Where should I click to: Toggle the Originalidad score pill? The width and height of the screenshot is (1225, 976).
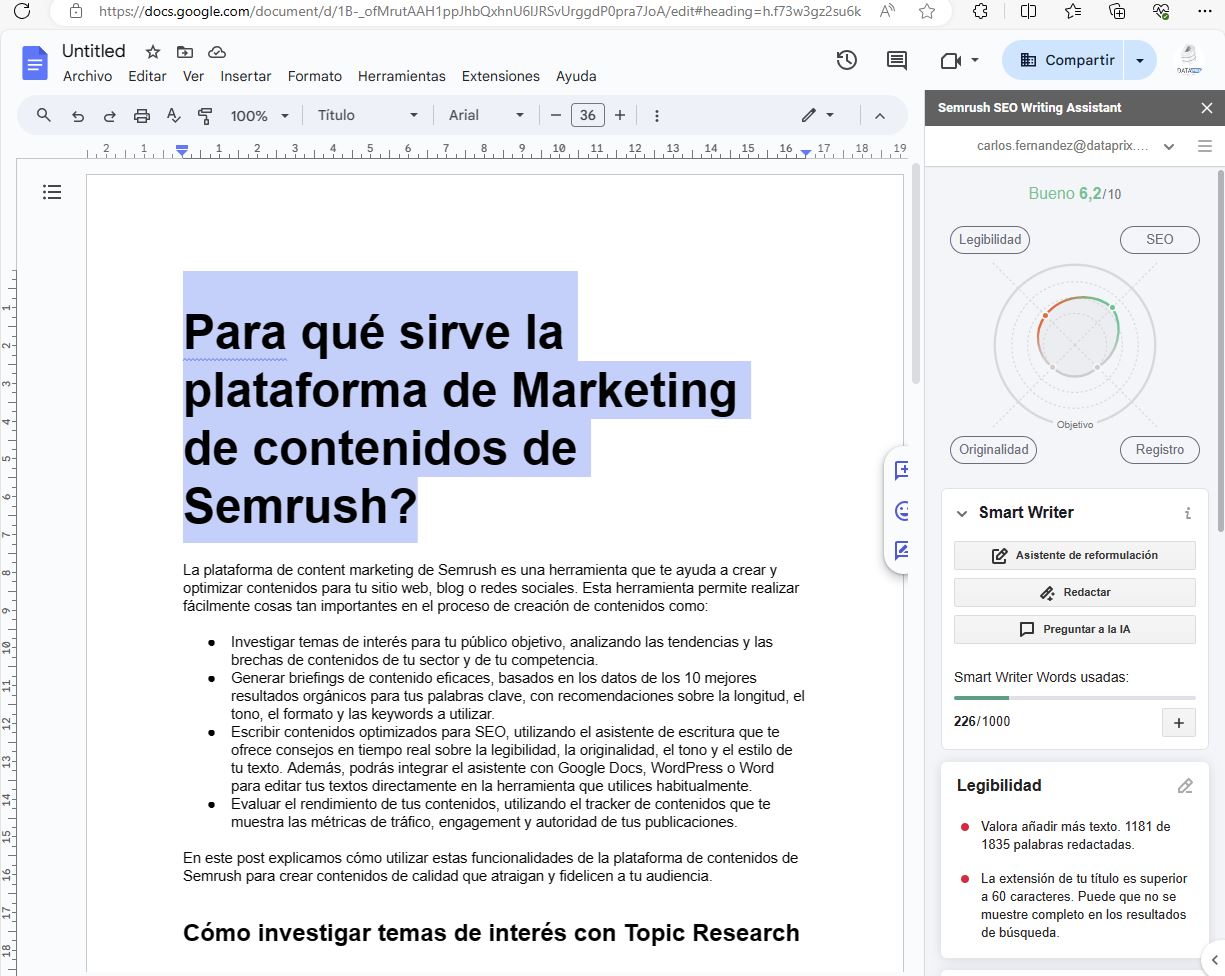[993, 450]
